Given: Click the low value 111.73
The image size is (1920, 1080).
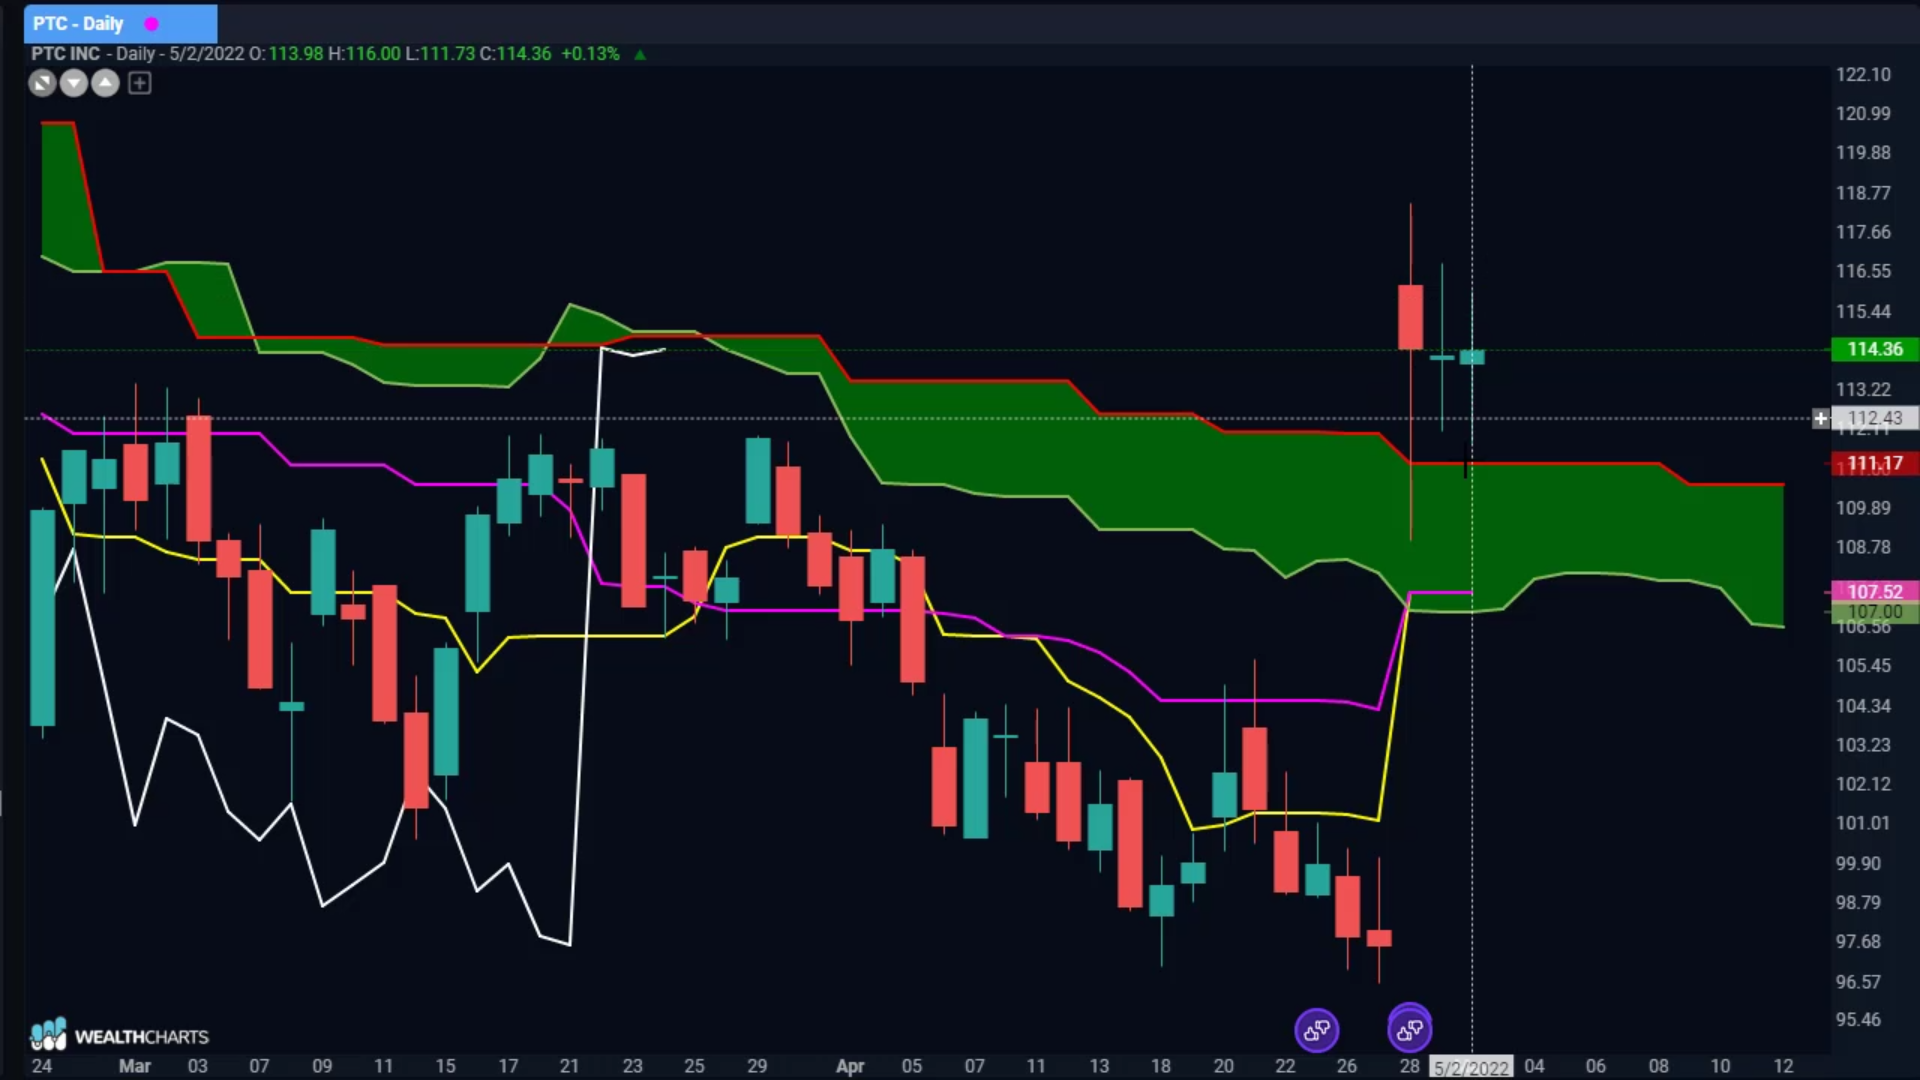Looking at the screenshot, I should pos(447,54).
